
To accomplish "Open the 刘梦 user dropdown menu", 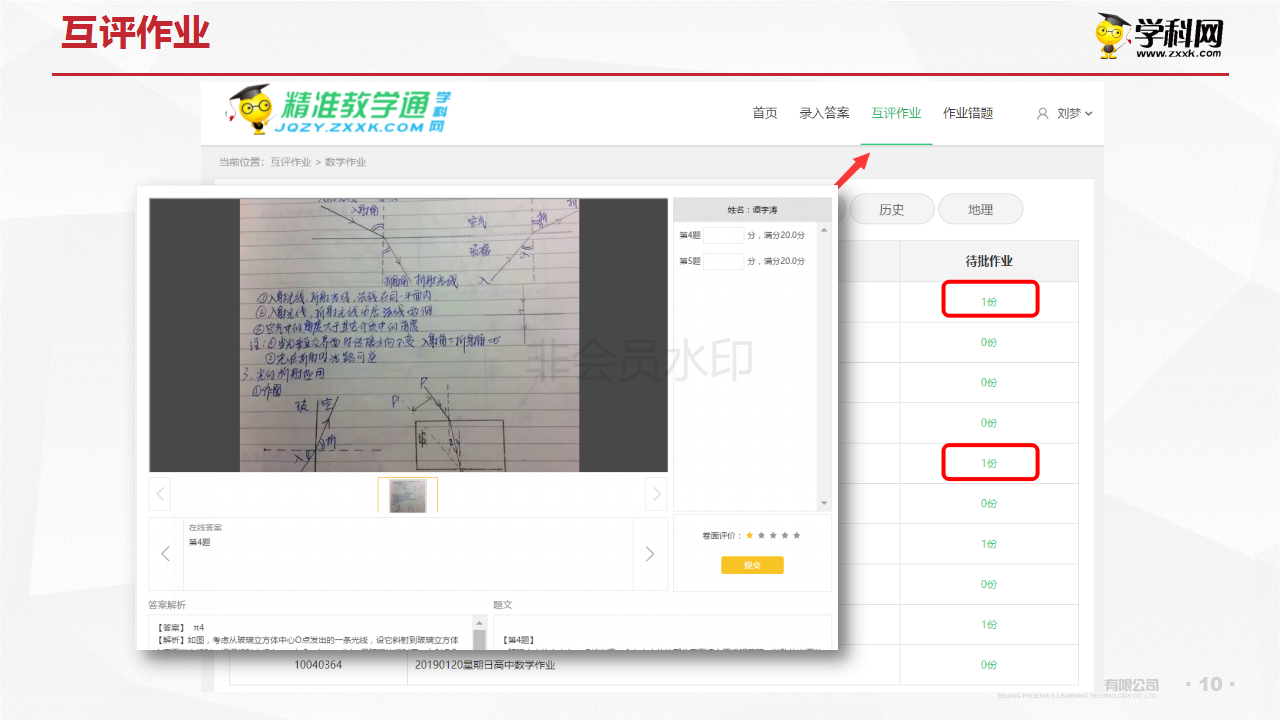I will [1074, 114].
